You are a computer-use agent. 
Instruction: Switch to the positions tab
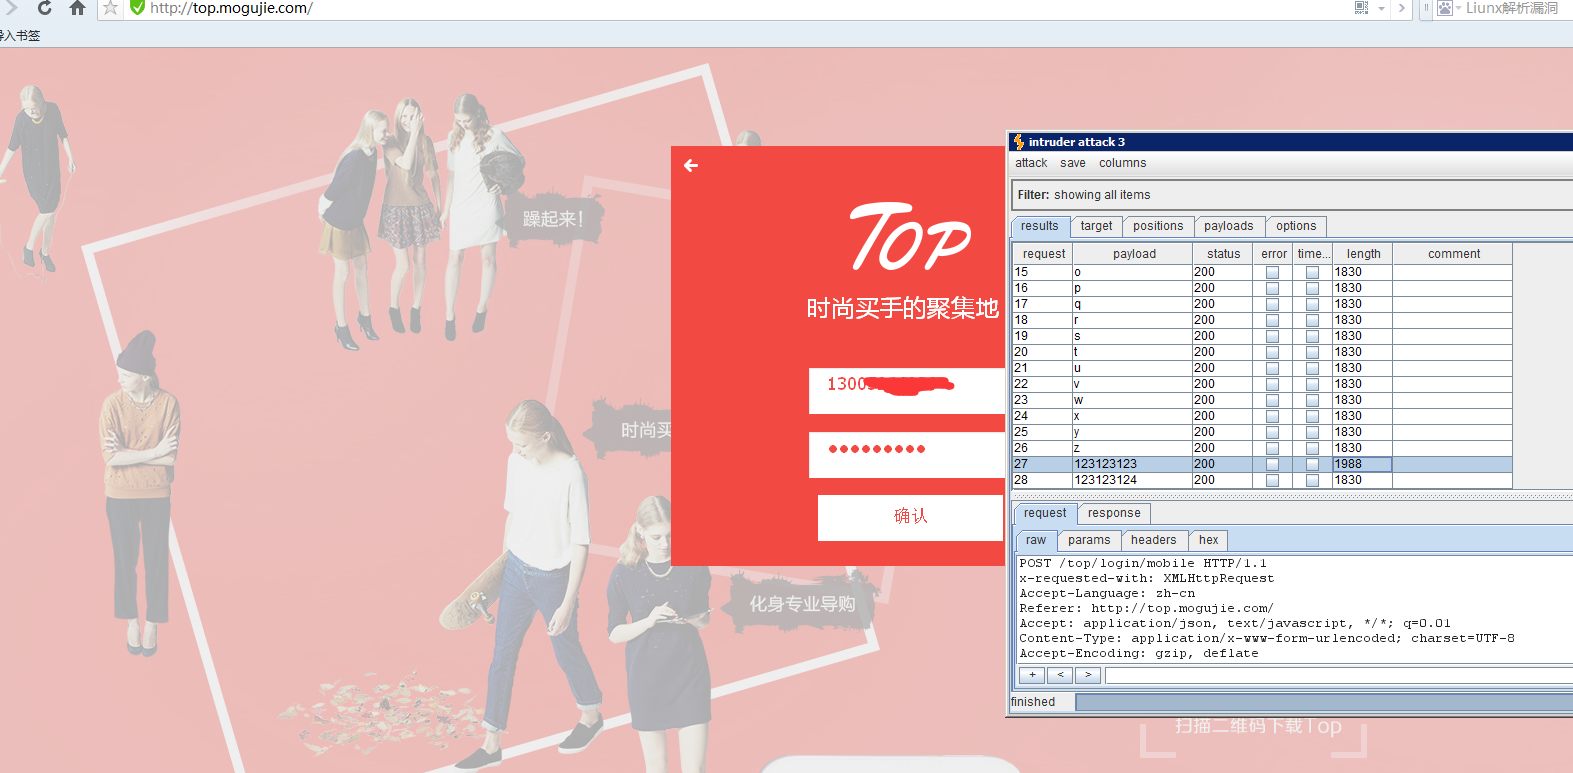tap(1158, 226)
